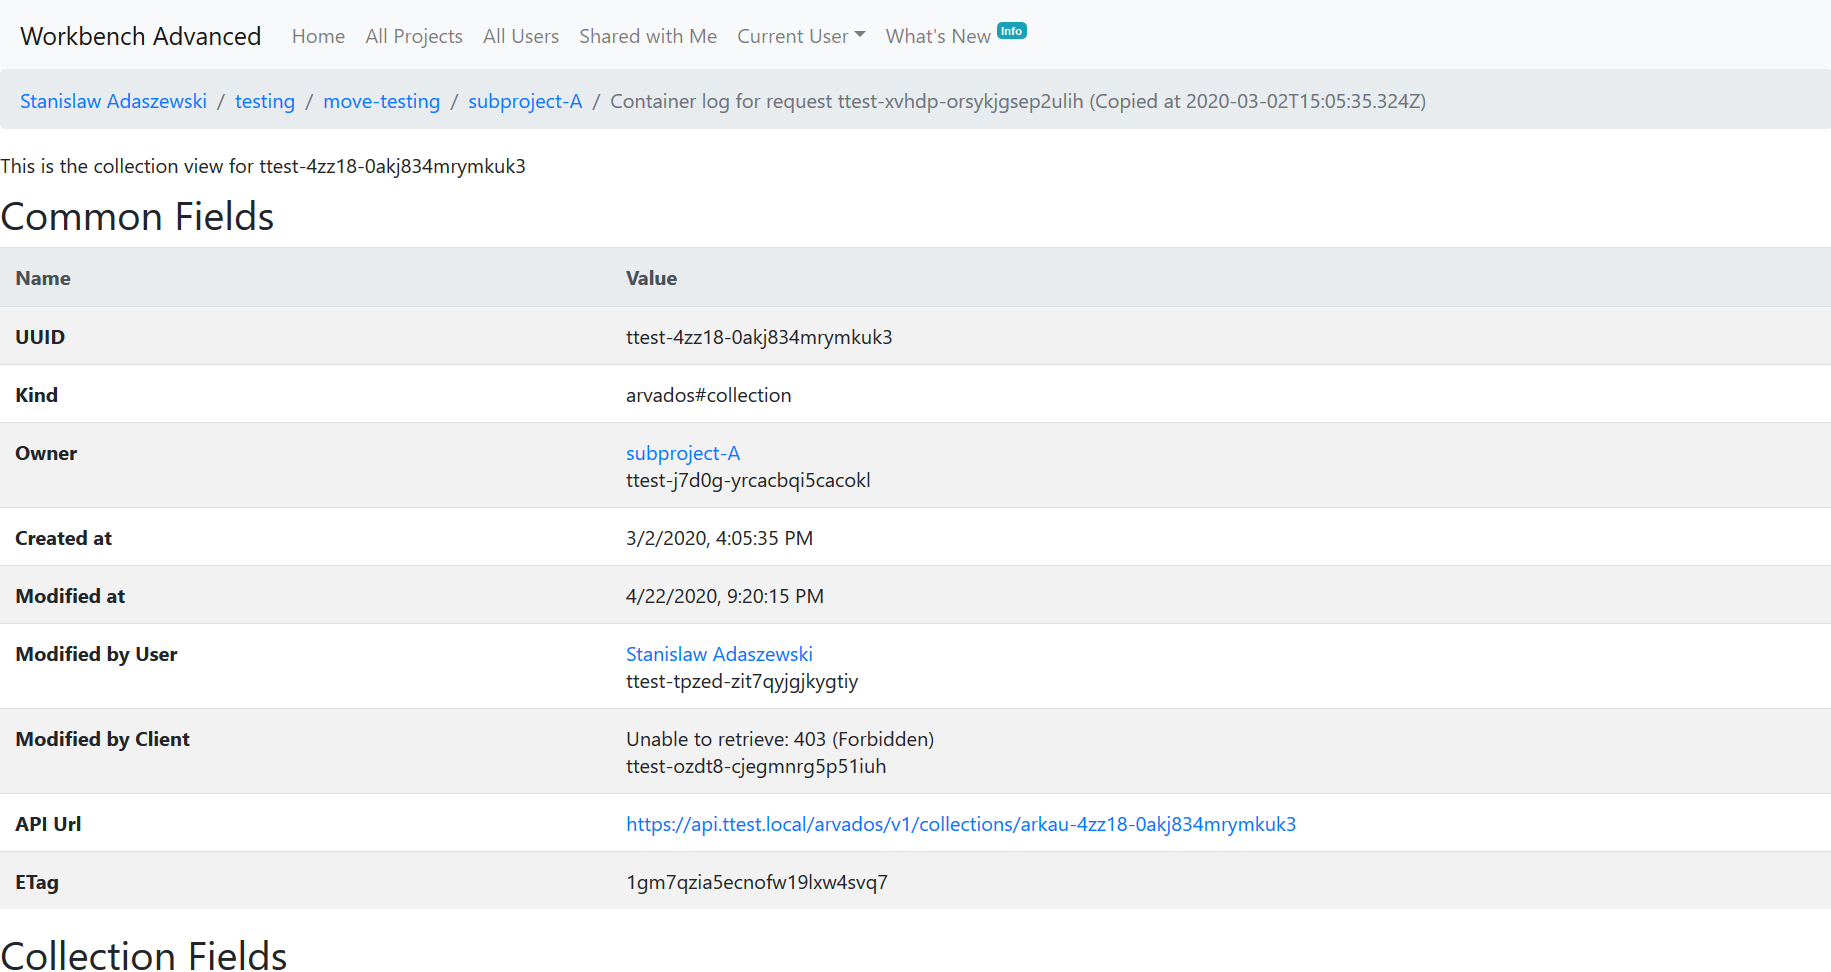Go to All Projects

tap(414, 36)
